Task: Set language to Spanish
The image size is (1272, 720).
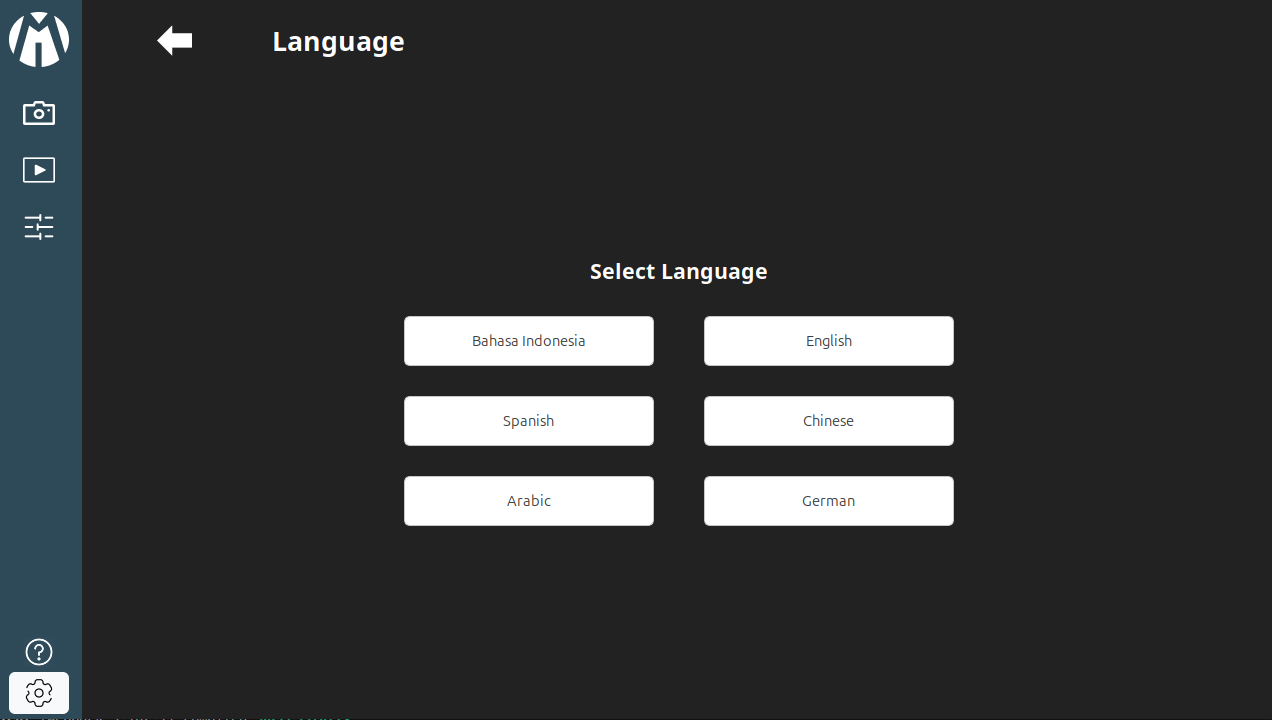Action: [528, 421]
